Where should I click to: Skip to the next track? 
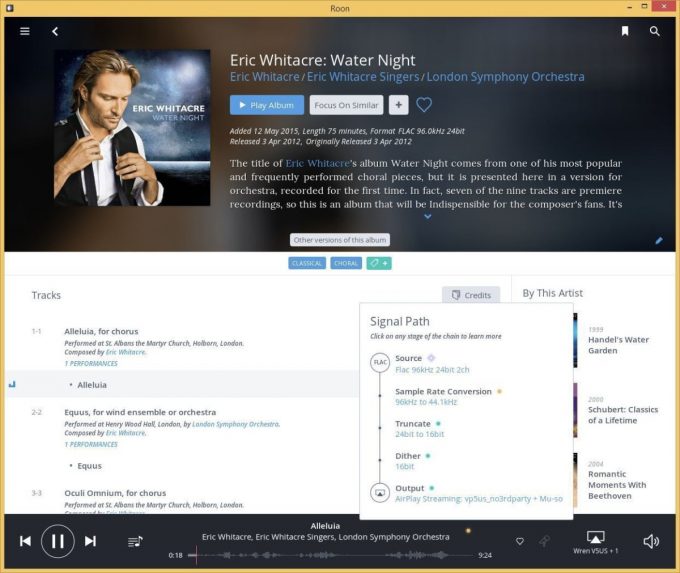coord(90,541)
